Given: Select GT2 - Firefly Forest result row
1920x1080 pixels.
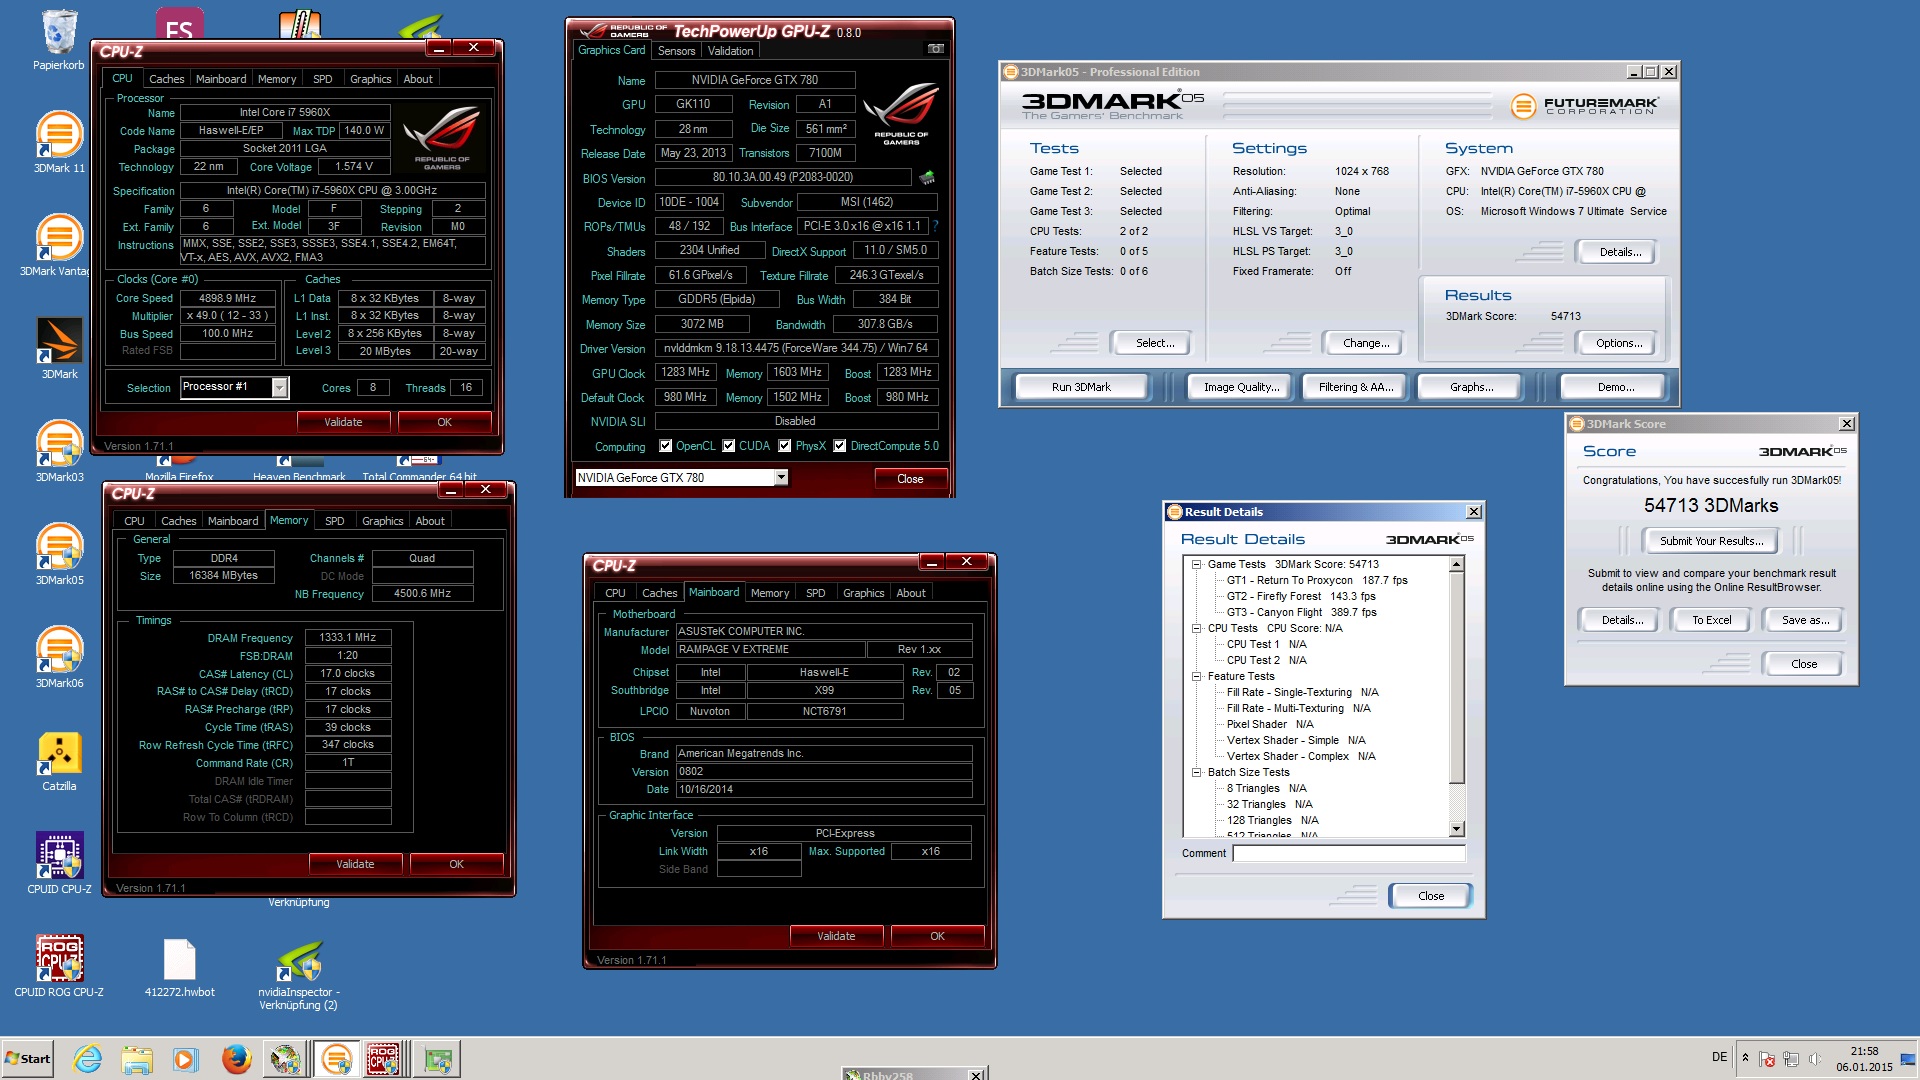Looking at the screenshot, I should [1301, 596].
